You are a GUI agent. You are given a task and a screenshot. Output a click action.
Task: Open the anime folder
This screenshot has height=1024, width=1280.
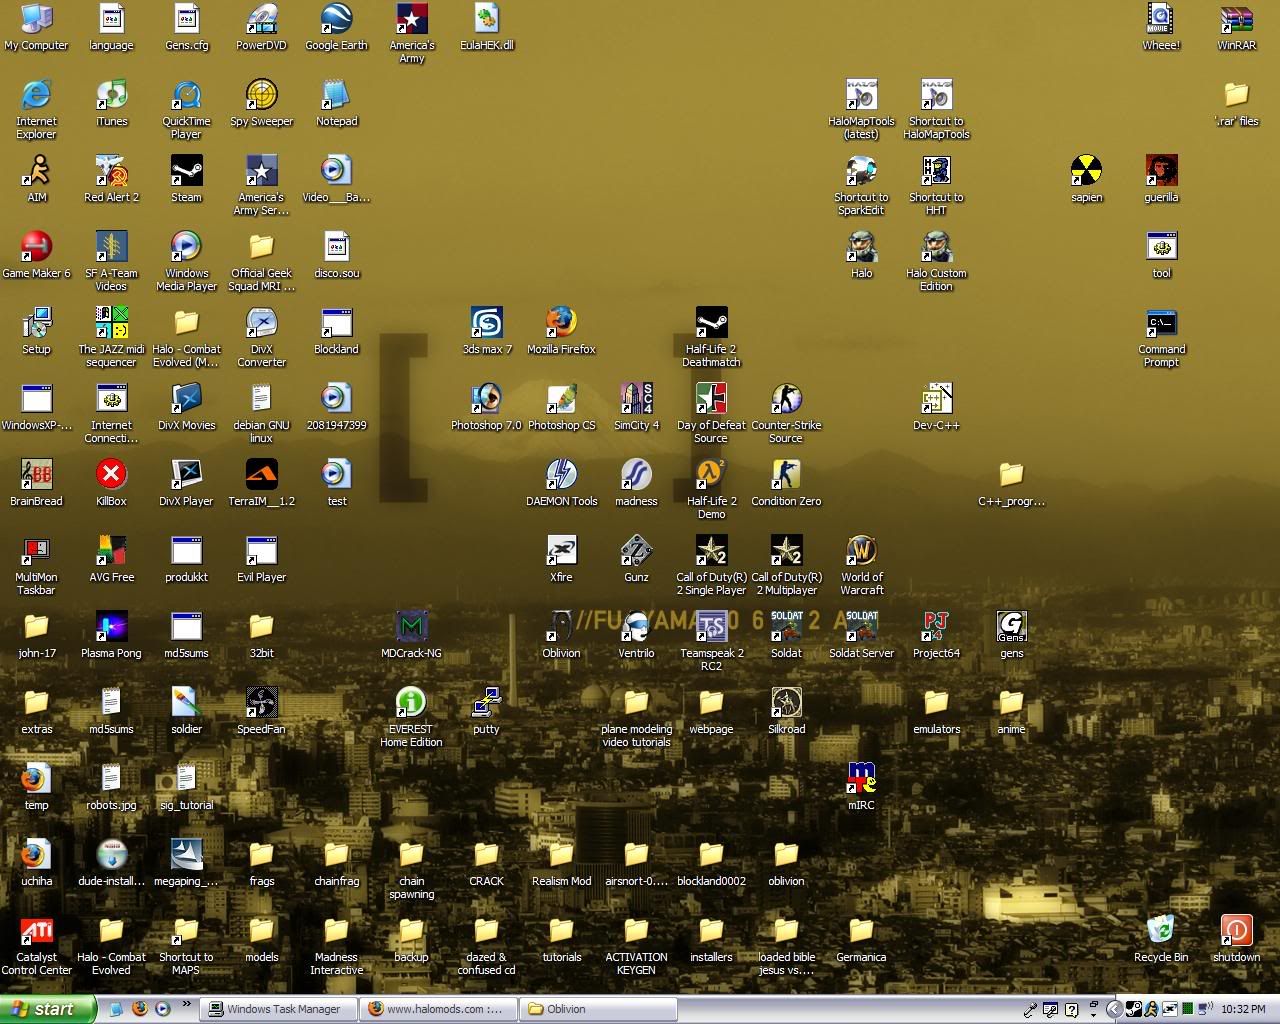[1011, 711]
